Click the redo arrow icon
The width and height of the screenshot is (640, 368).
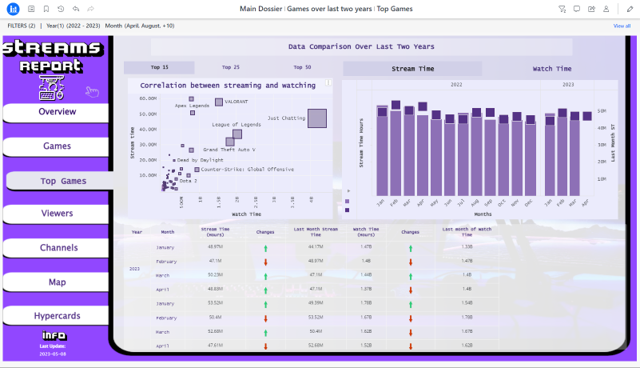pos(91,9)
